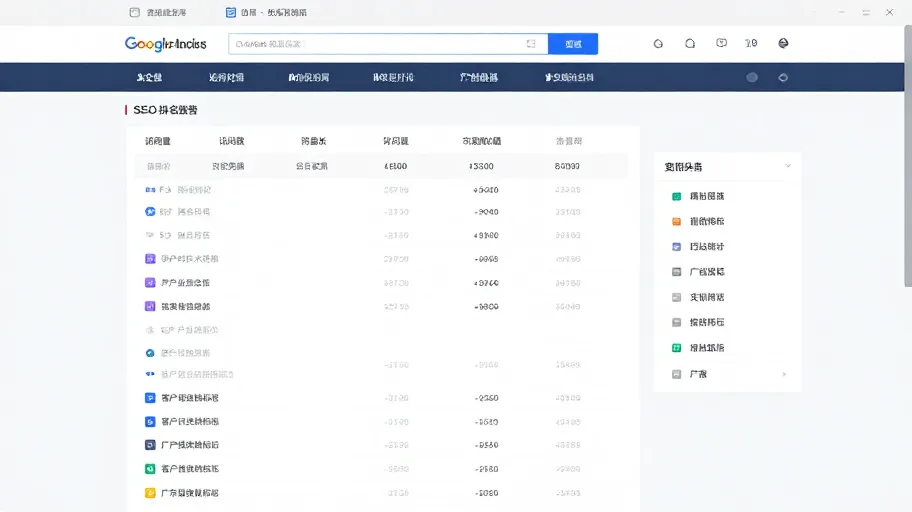Open the message box icon in the header
Image resolution: width=912 pixels, height=512 pixels.
(721, 43)
